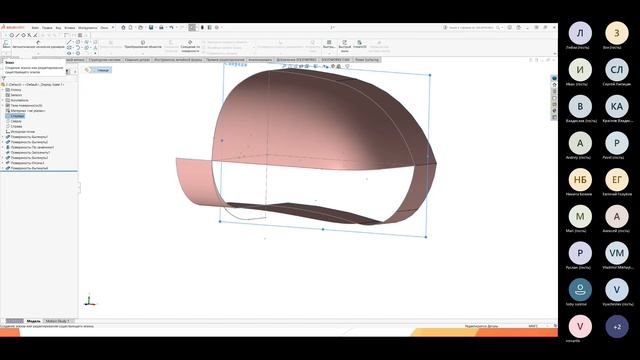This screenshot has width=640, height=360.
Task: Switch to the Motion Study 1 tab
Action: (57, 321)
